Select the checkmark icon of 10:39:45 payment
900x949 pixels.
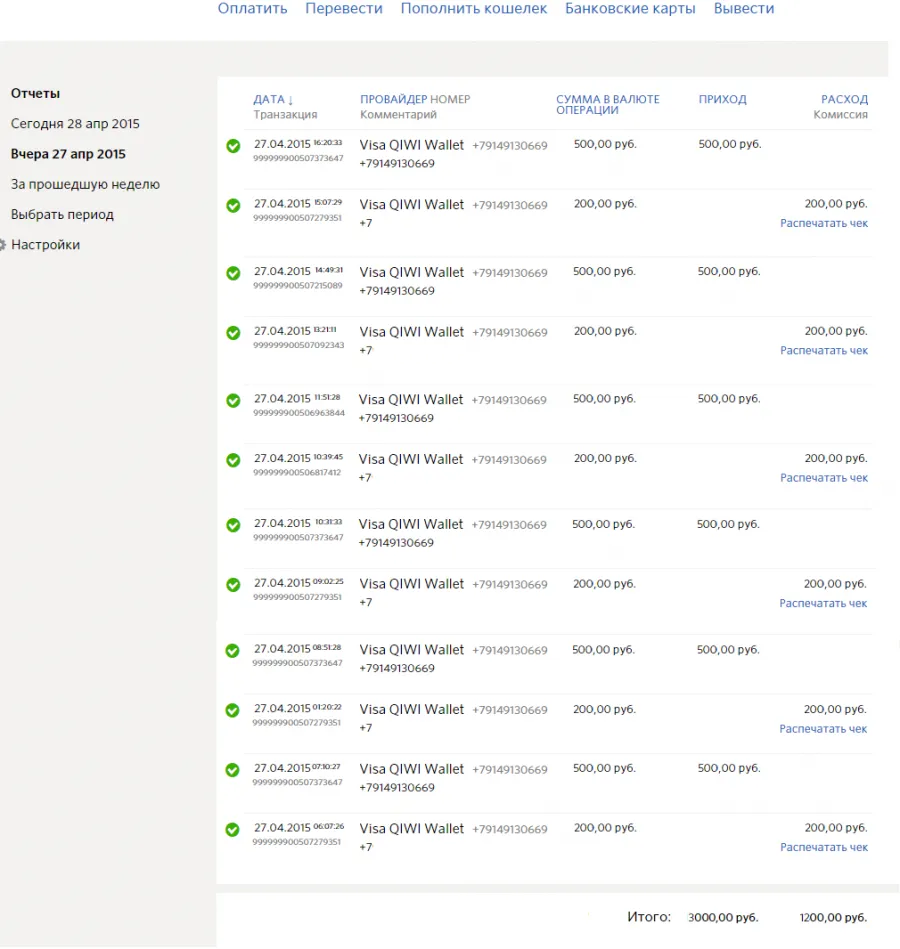pyautogui.click(x=233, y=460)
